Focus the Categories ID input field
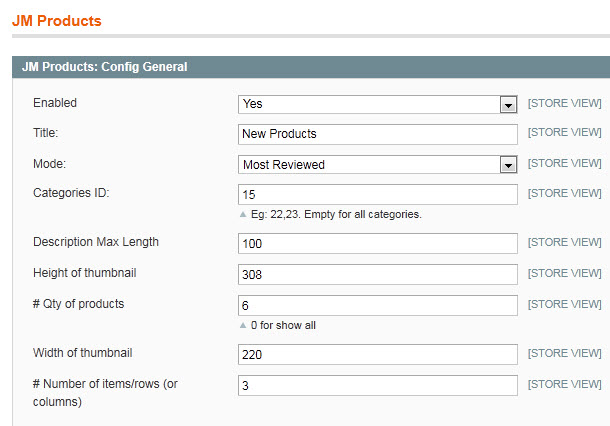This screenshot has height=426, width=610. point(378,195)
